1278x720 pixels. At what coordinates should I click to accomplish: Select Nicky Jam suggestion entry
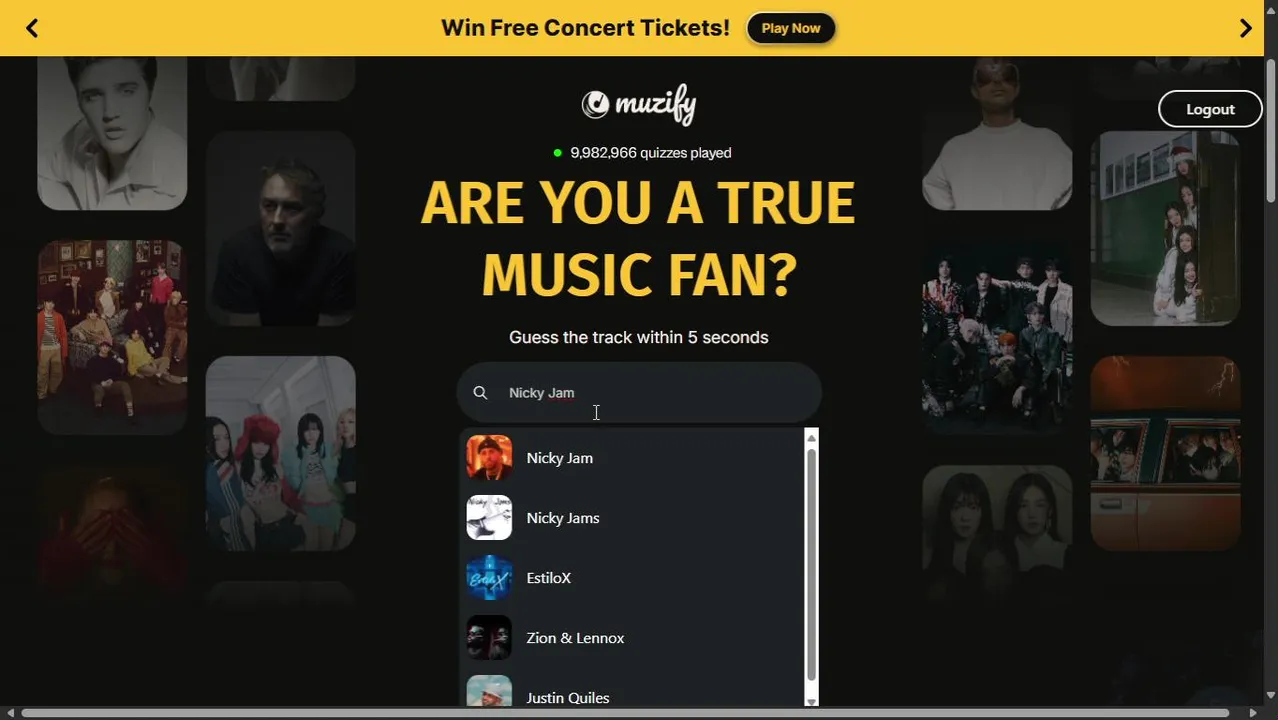(x=632, y=458)
